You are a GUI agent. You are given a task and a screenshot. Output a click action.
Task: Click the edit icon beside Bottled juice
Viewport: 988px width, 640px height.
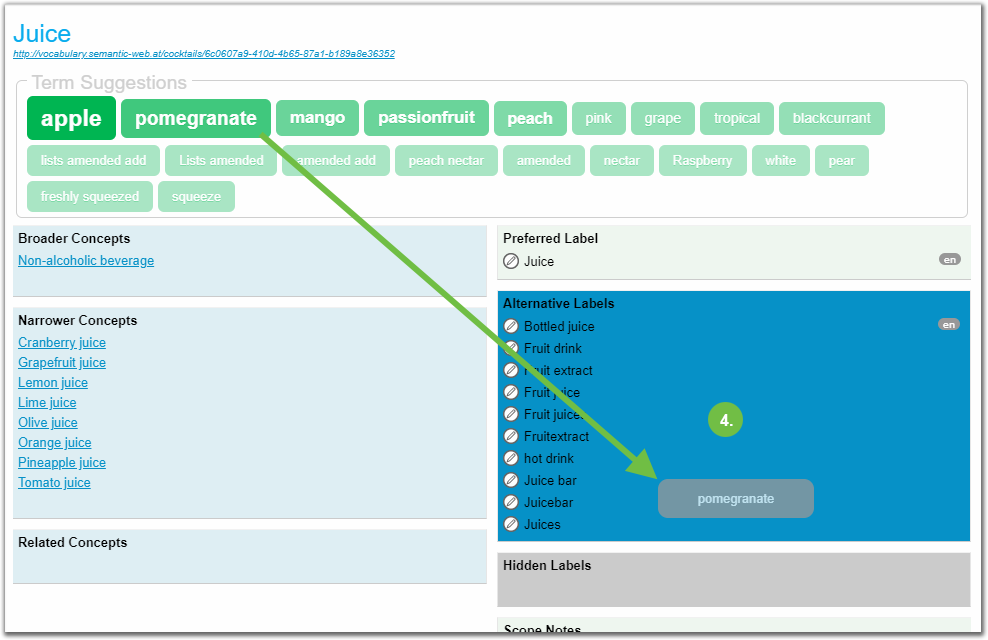point(511,326)
